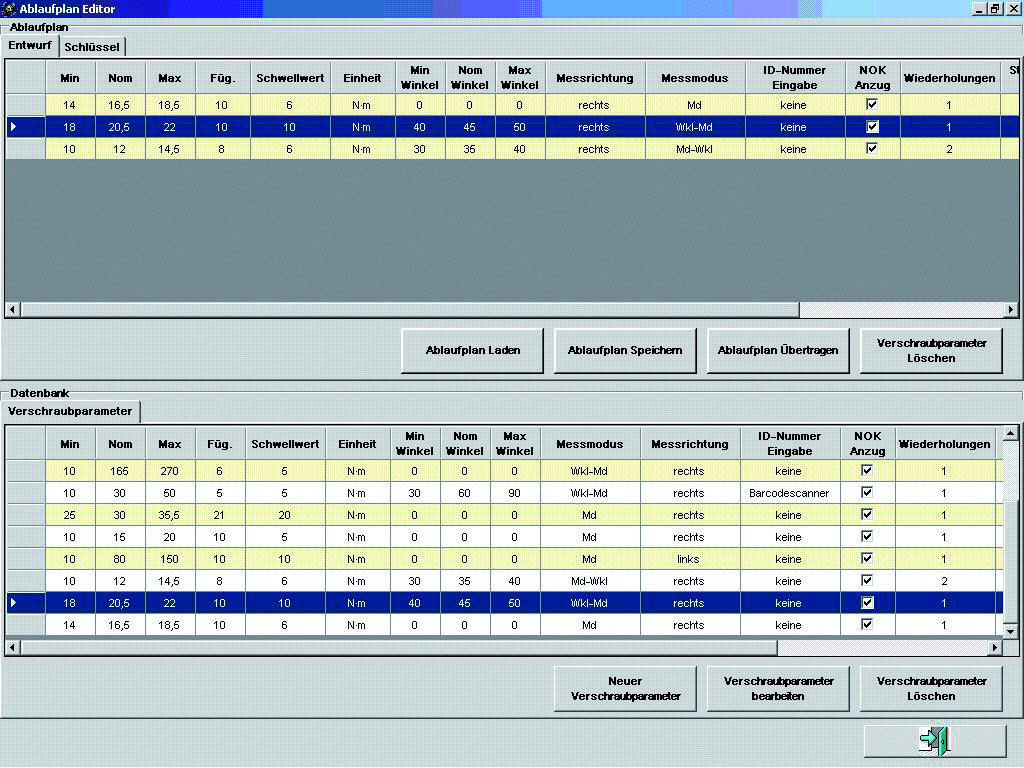
Task: Click the right scroll arrow of the upper table
Action: (x=1011, y=310)
